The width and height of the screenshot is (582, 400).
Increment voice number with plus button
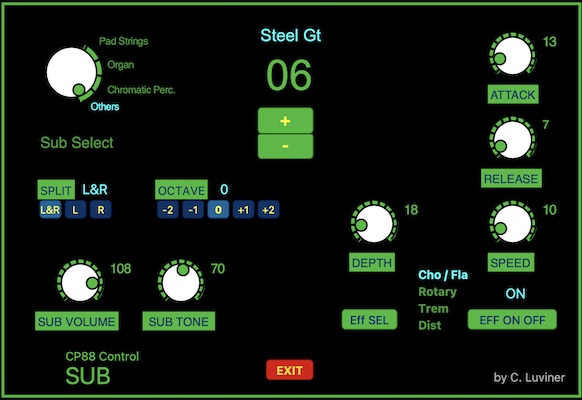tap(285, 121)
